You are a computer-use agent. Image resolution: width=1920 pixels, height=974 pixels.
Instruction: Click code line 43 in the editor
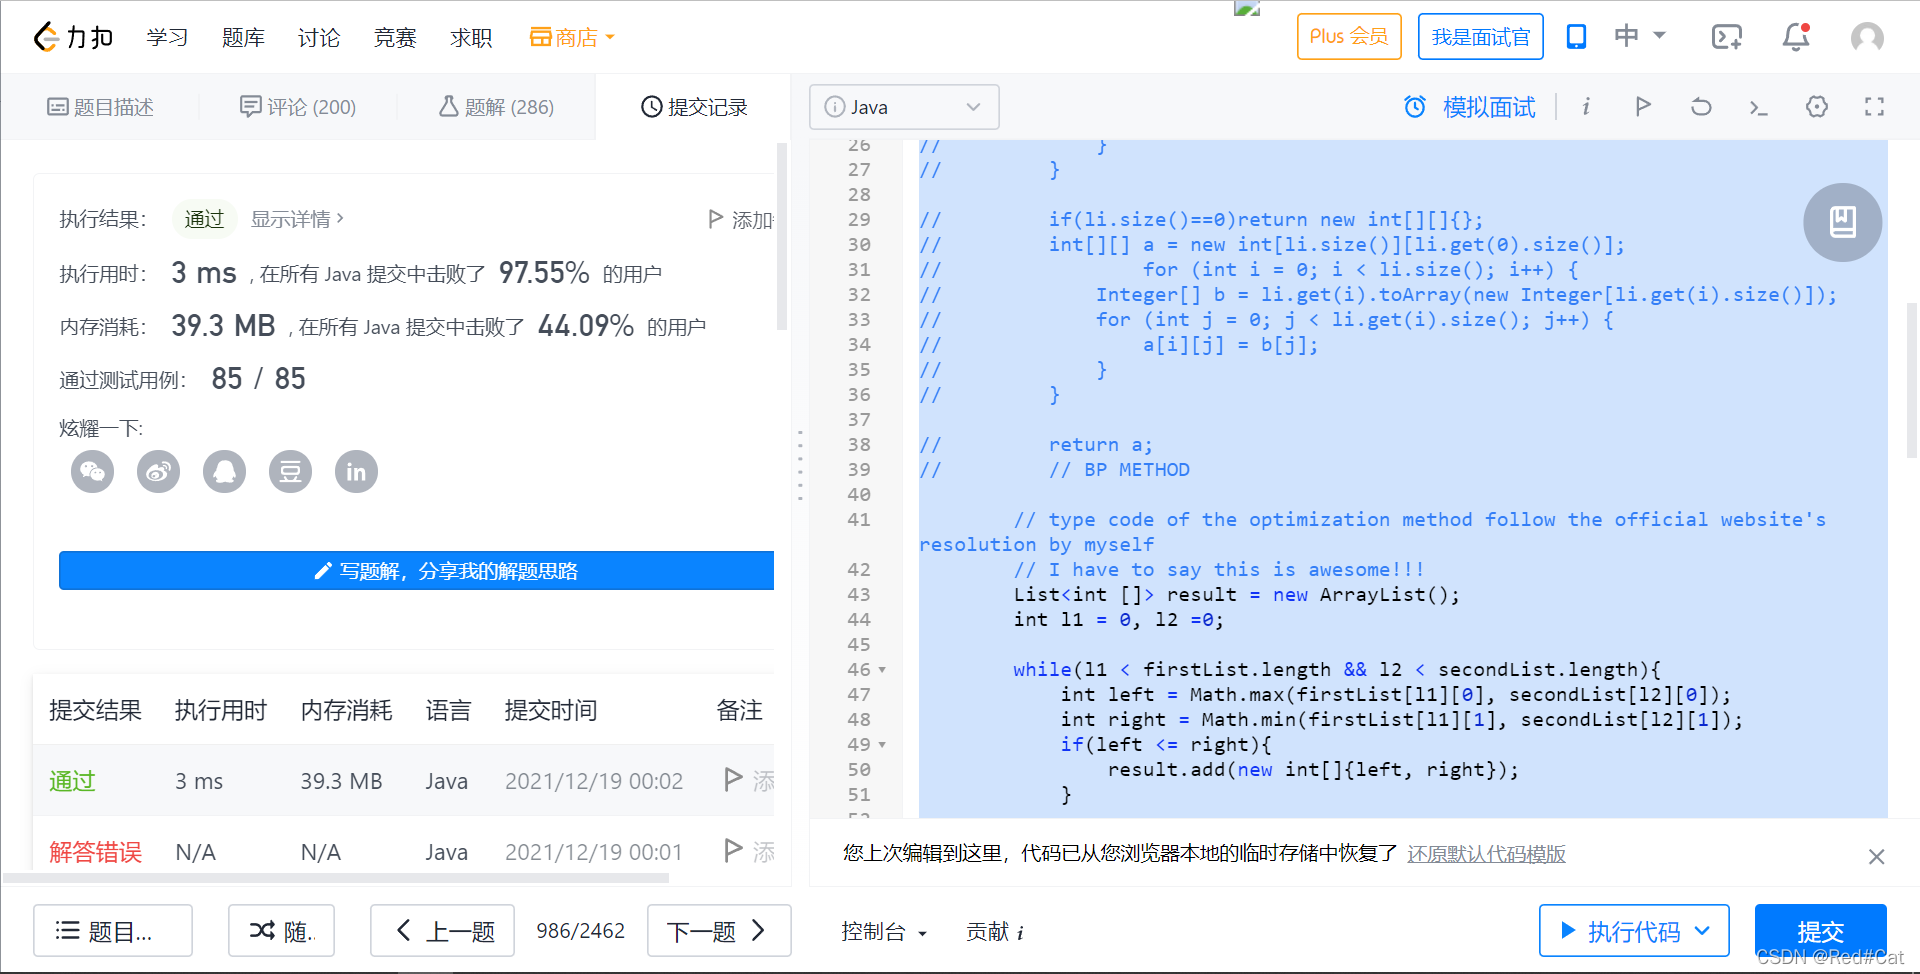pos(1236,595)
